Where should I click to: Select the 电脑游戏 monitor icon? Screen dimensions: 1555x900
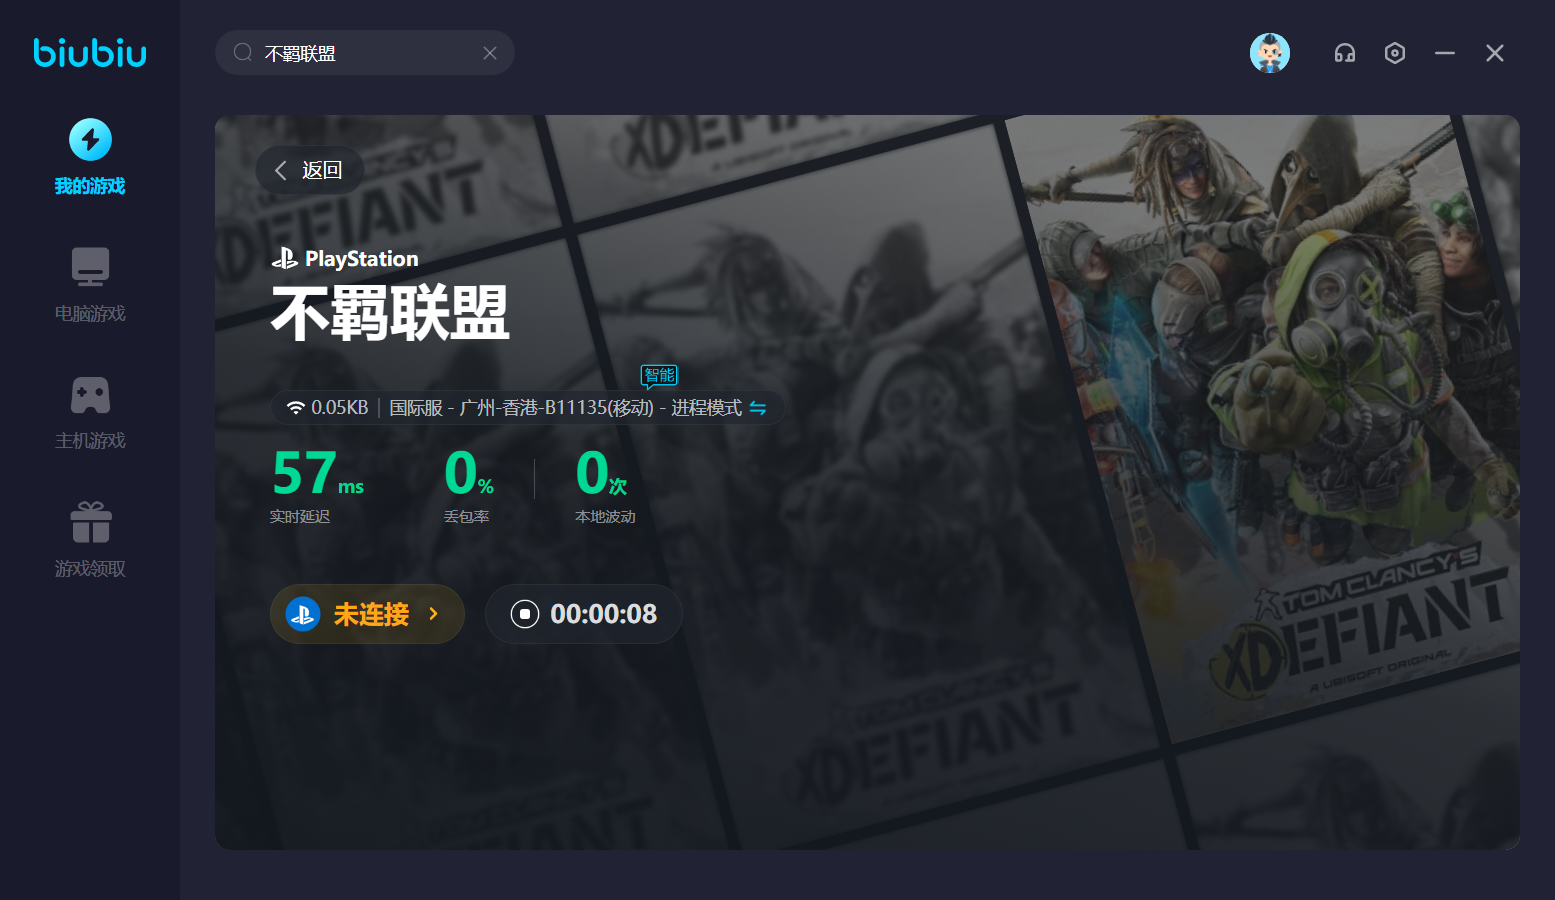click(x=90, y=267)
